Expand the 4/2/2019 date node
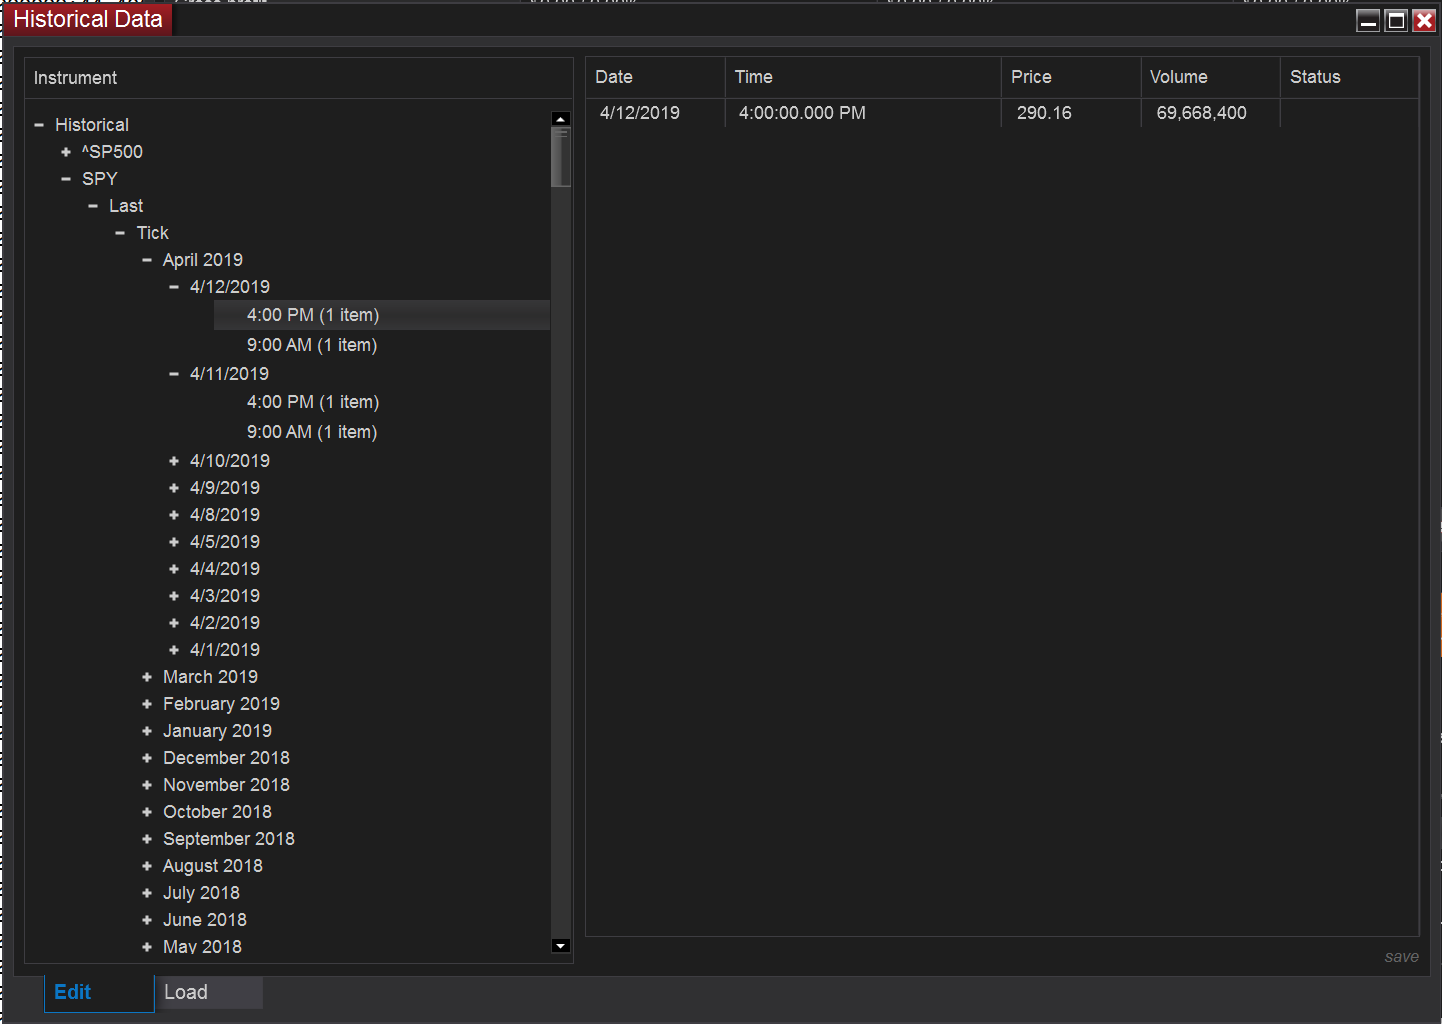This screenshot has height=1024, width=1442. [x=174, y=623]
